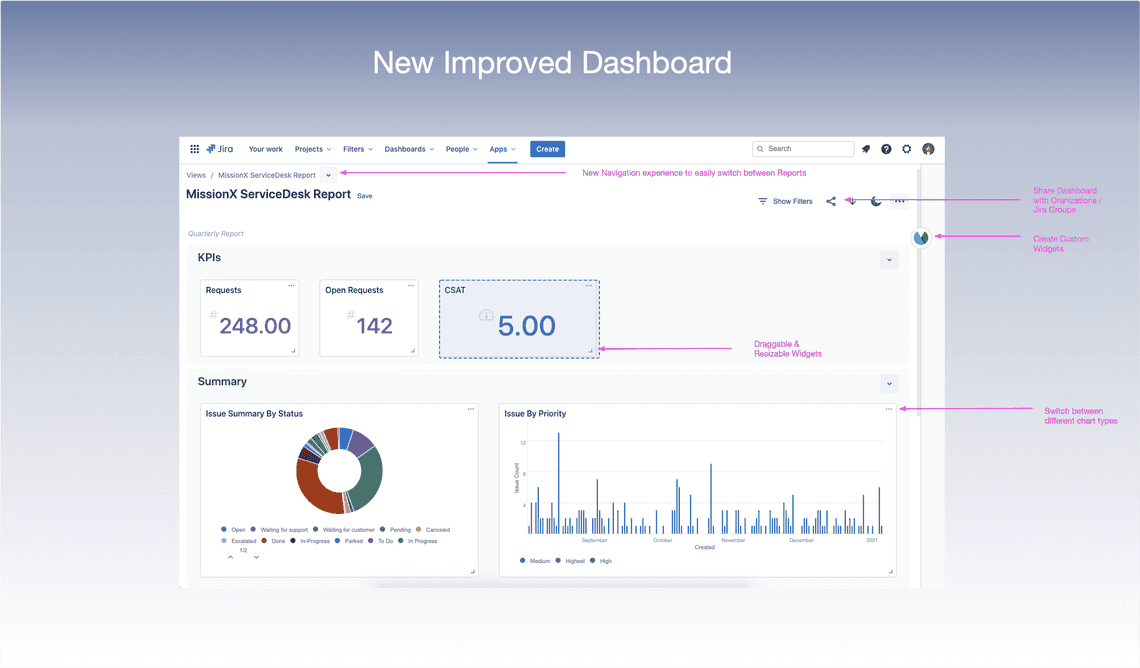Collapse the Summary section chevron
This screenshot has width=1140, height=668.
click(x=889, y=383)
